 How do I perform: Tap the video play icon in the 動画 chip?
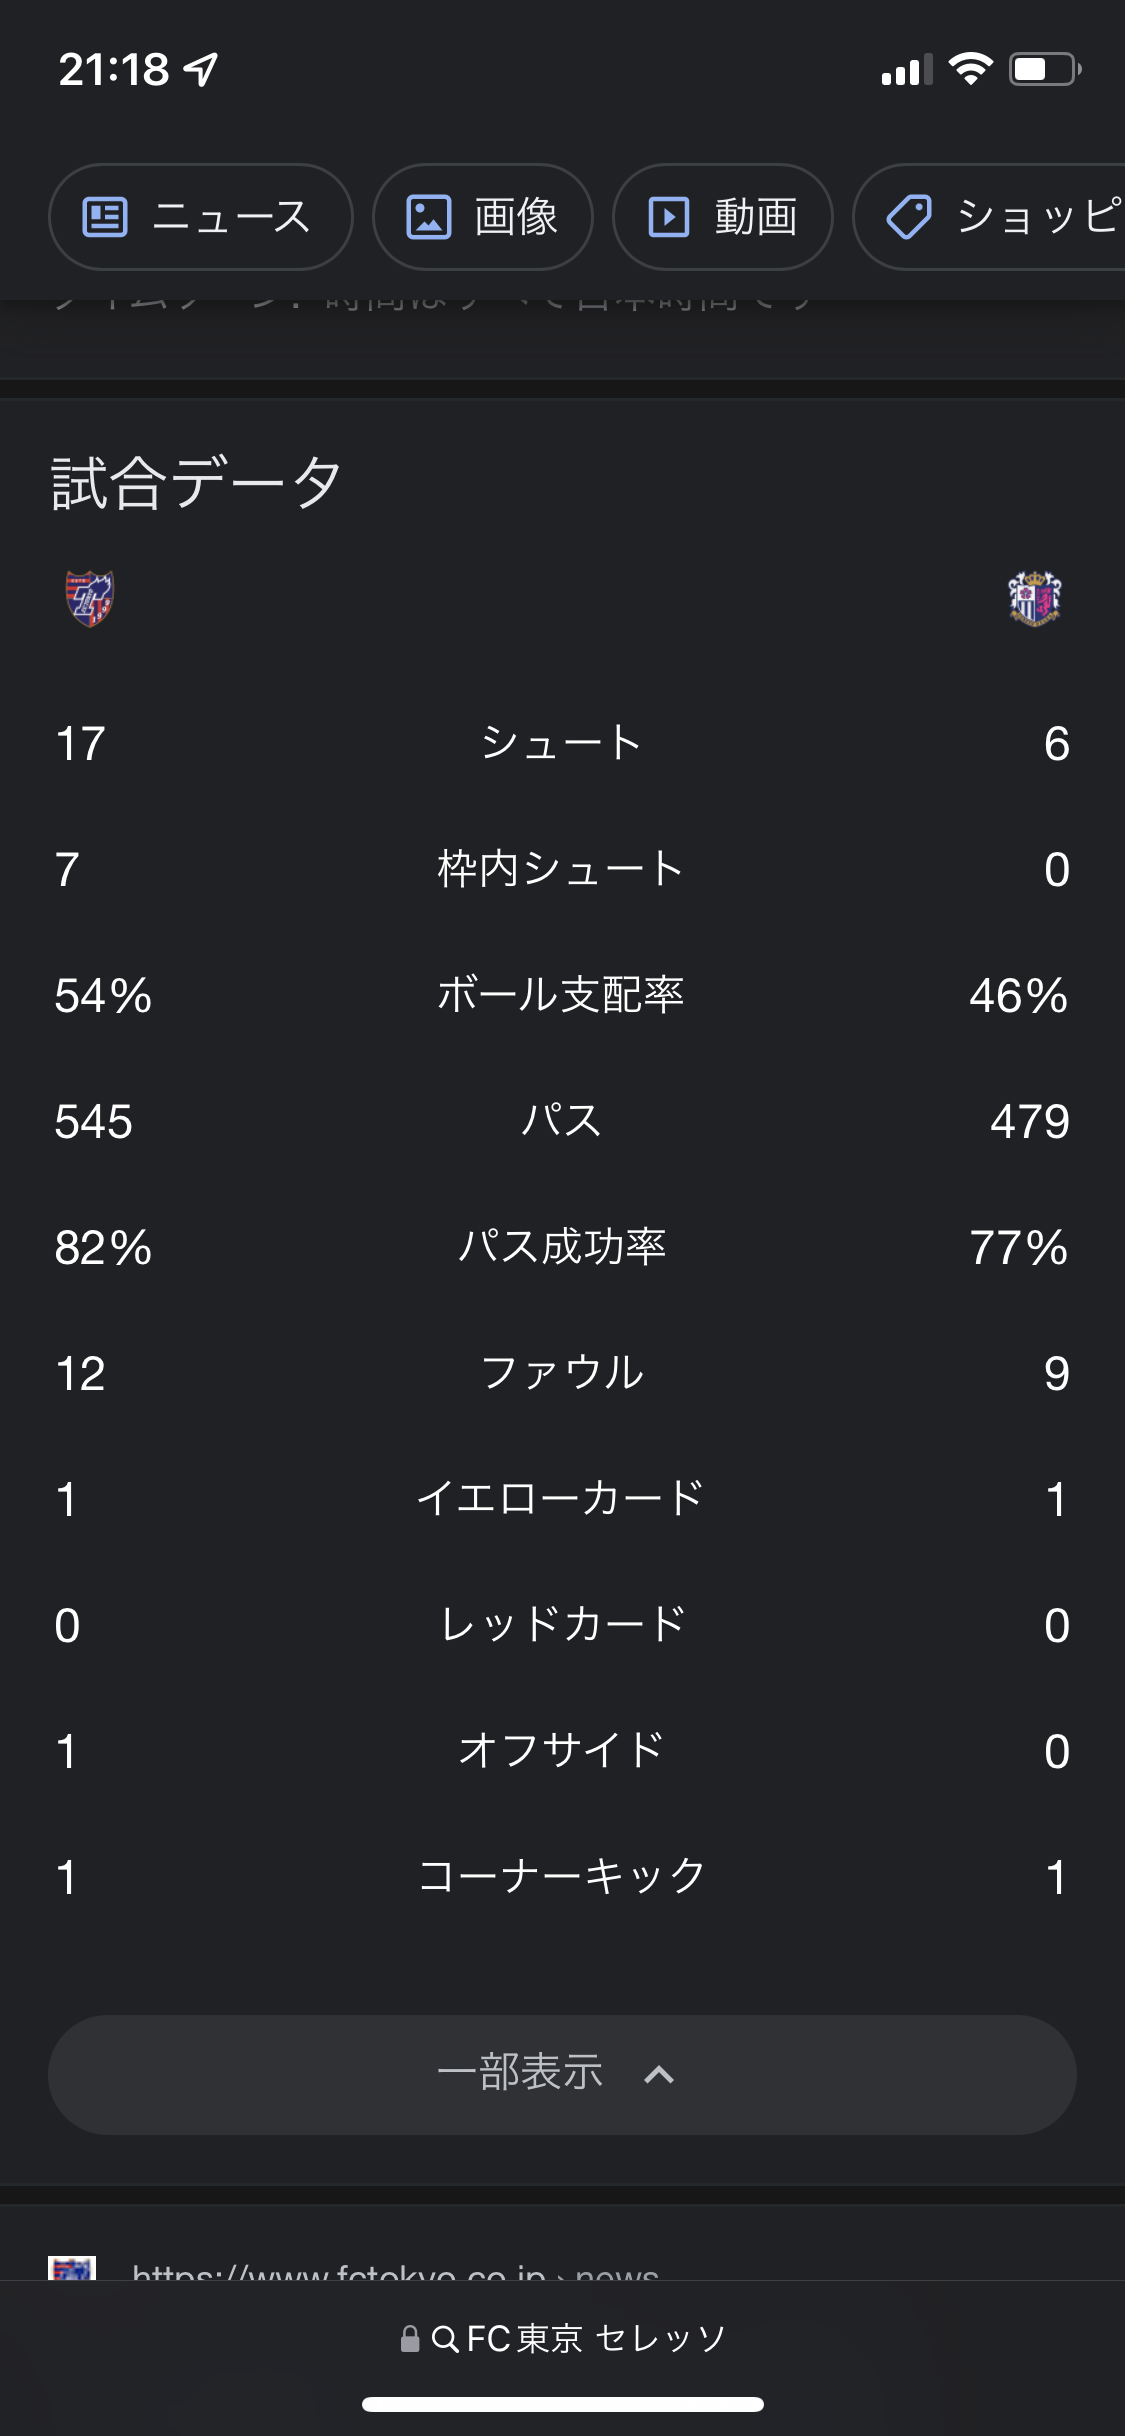click(x=669, y=217)
